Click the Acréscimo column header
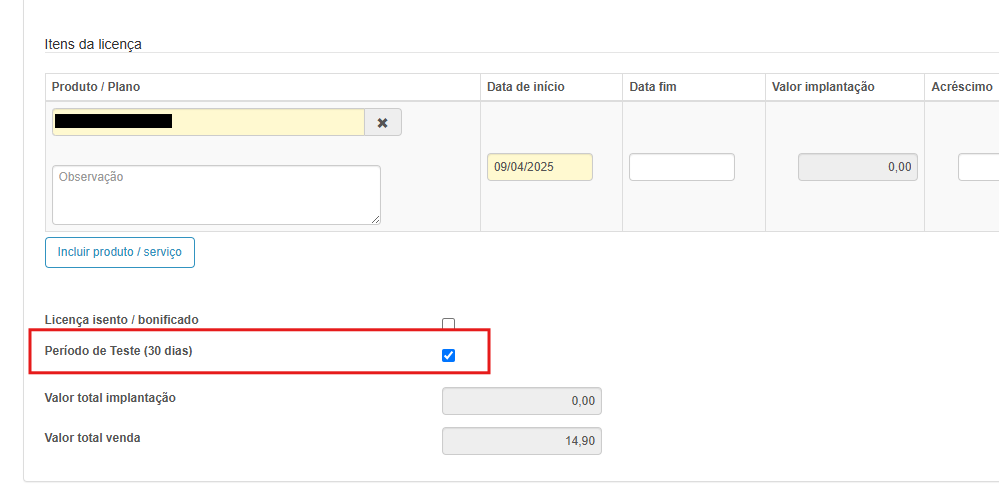 click(961, 87)
